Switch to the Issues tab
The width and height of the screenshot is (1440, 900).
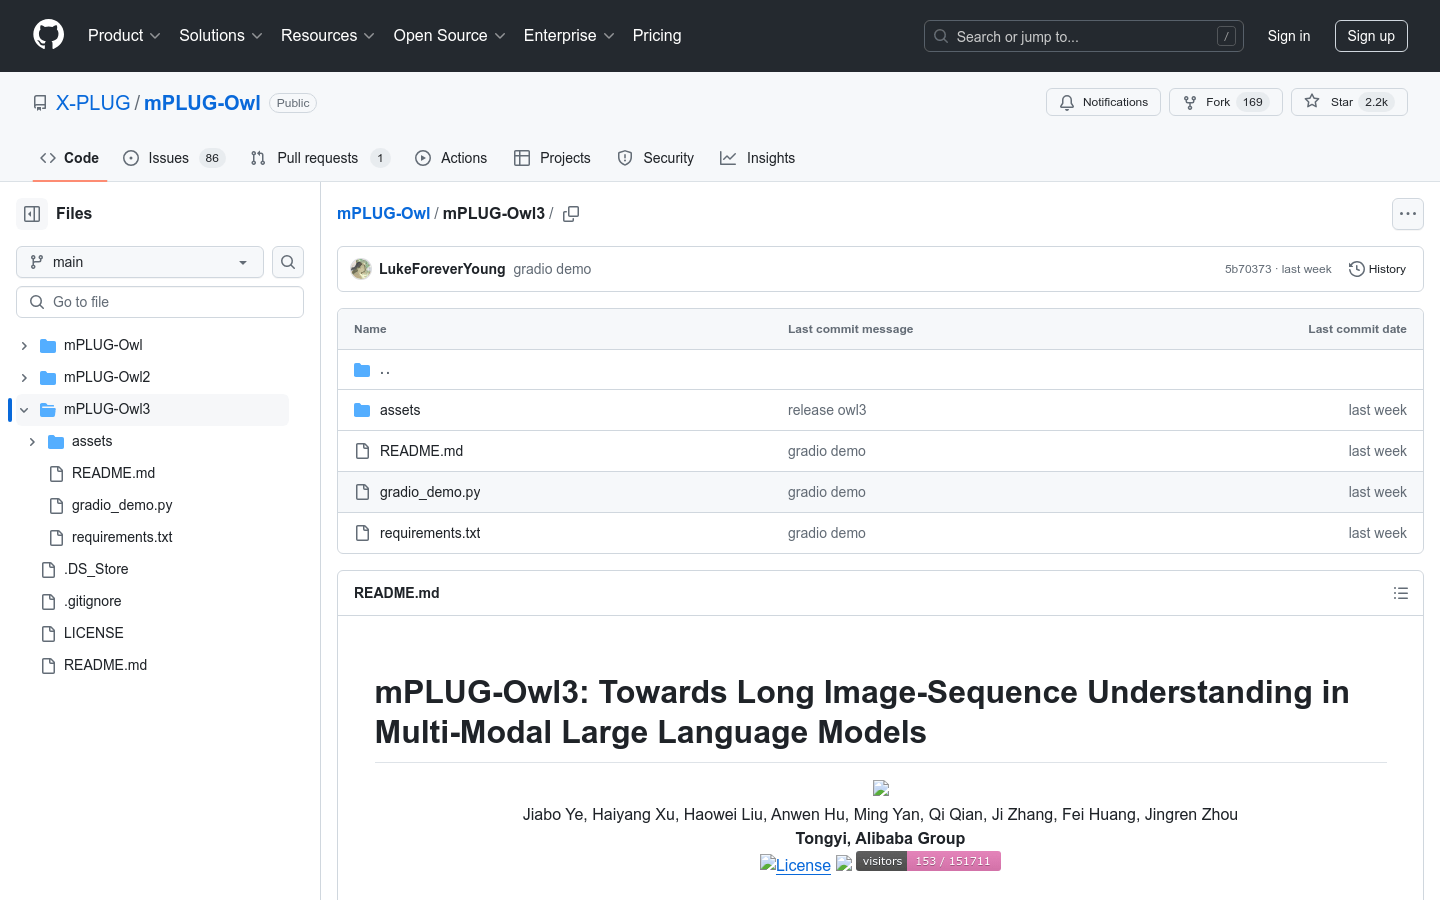coord(174,158)
